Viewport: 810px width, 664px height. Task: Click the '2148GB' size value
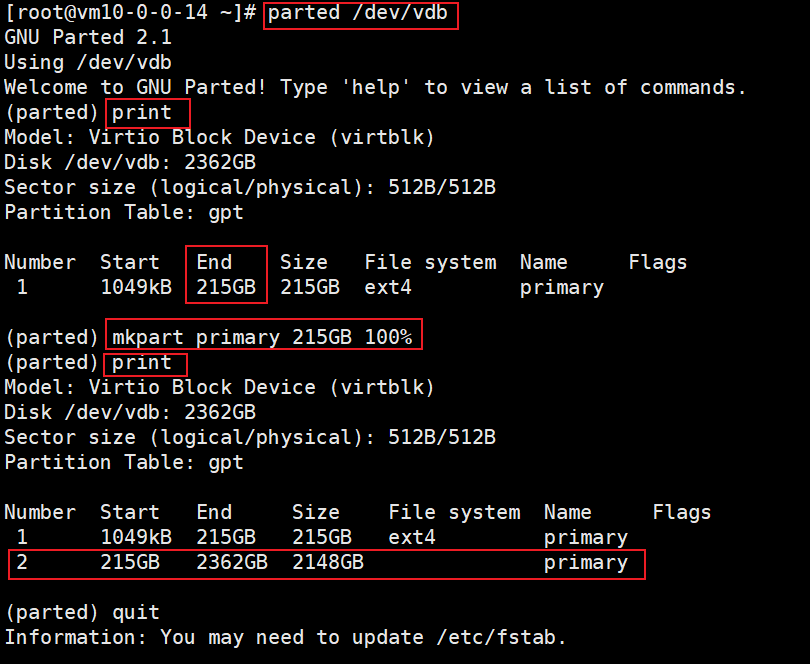pos(328,562)
